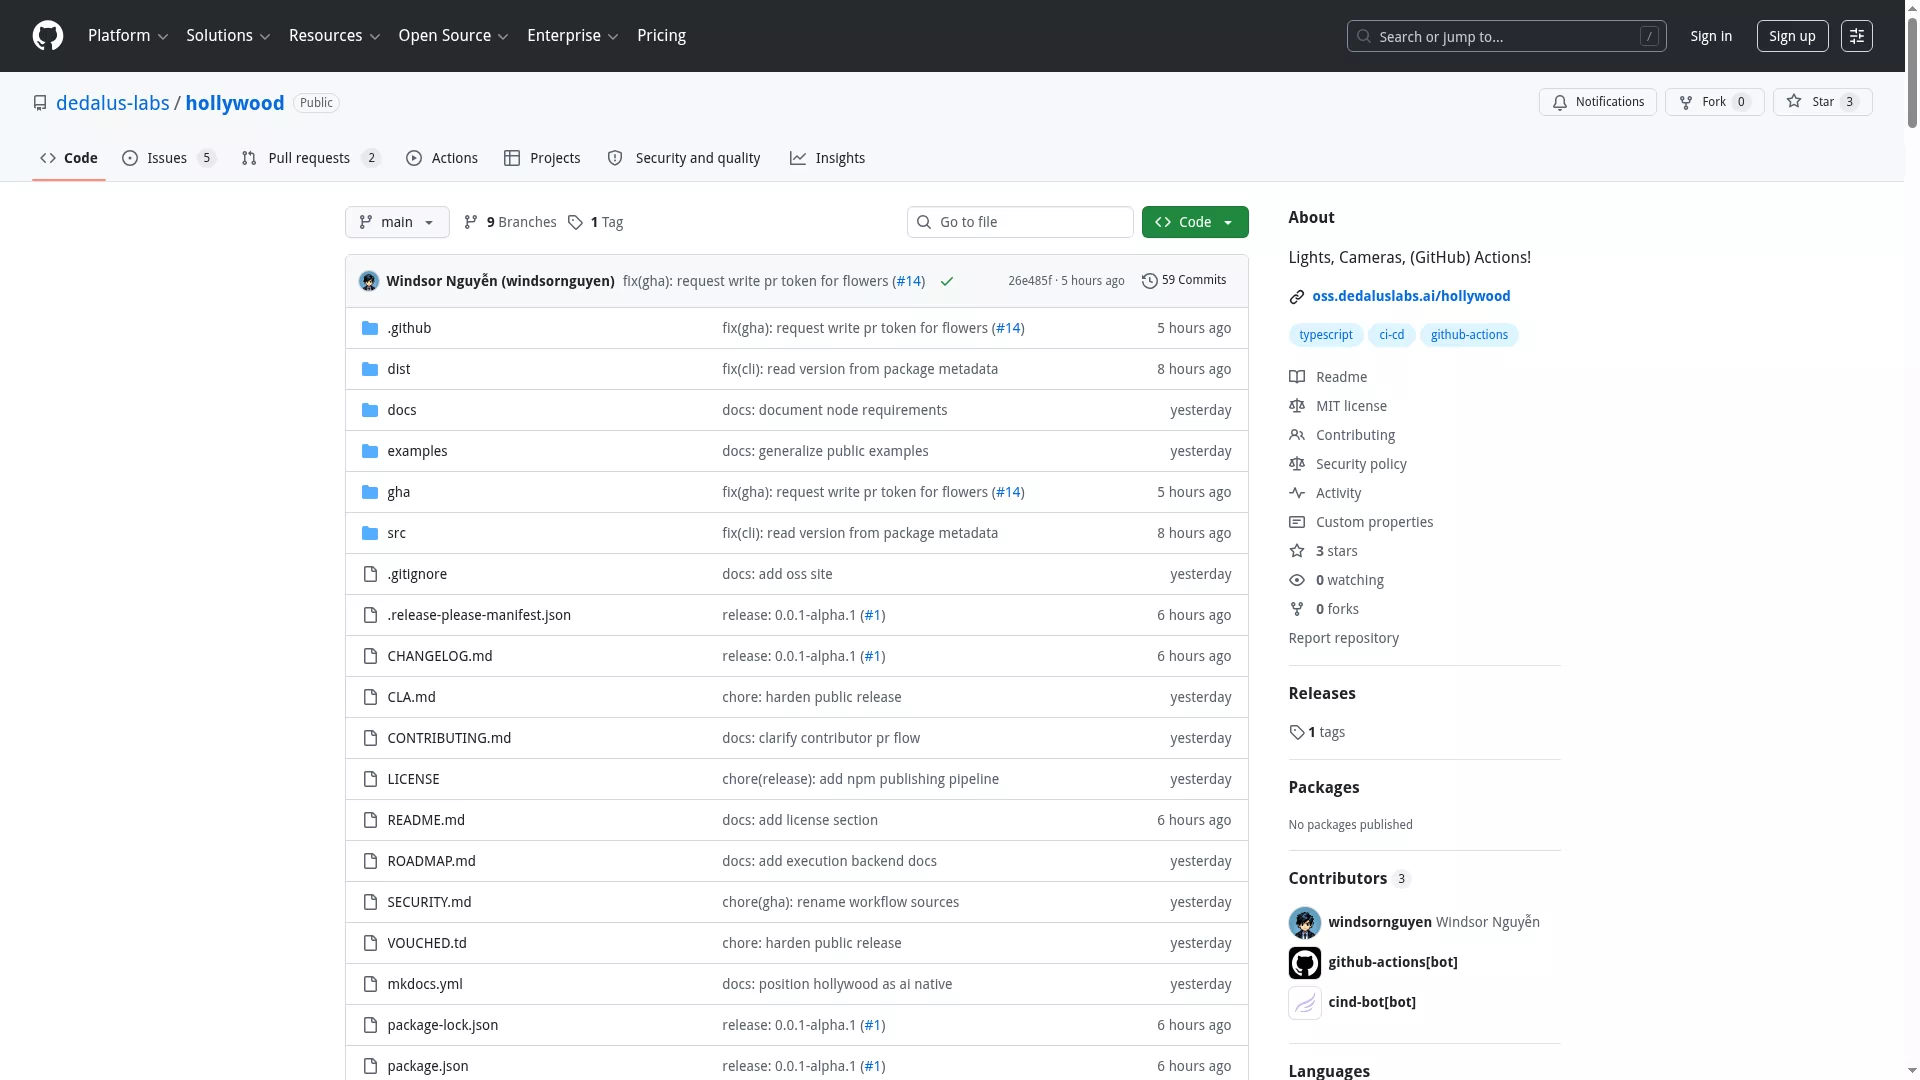This screenshot has width=1920, height=1080.
Task: Switch to the Issues tab
Action: point(169,158)
